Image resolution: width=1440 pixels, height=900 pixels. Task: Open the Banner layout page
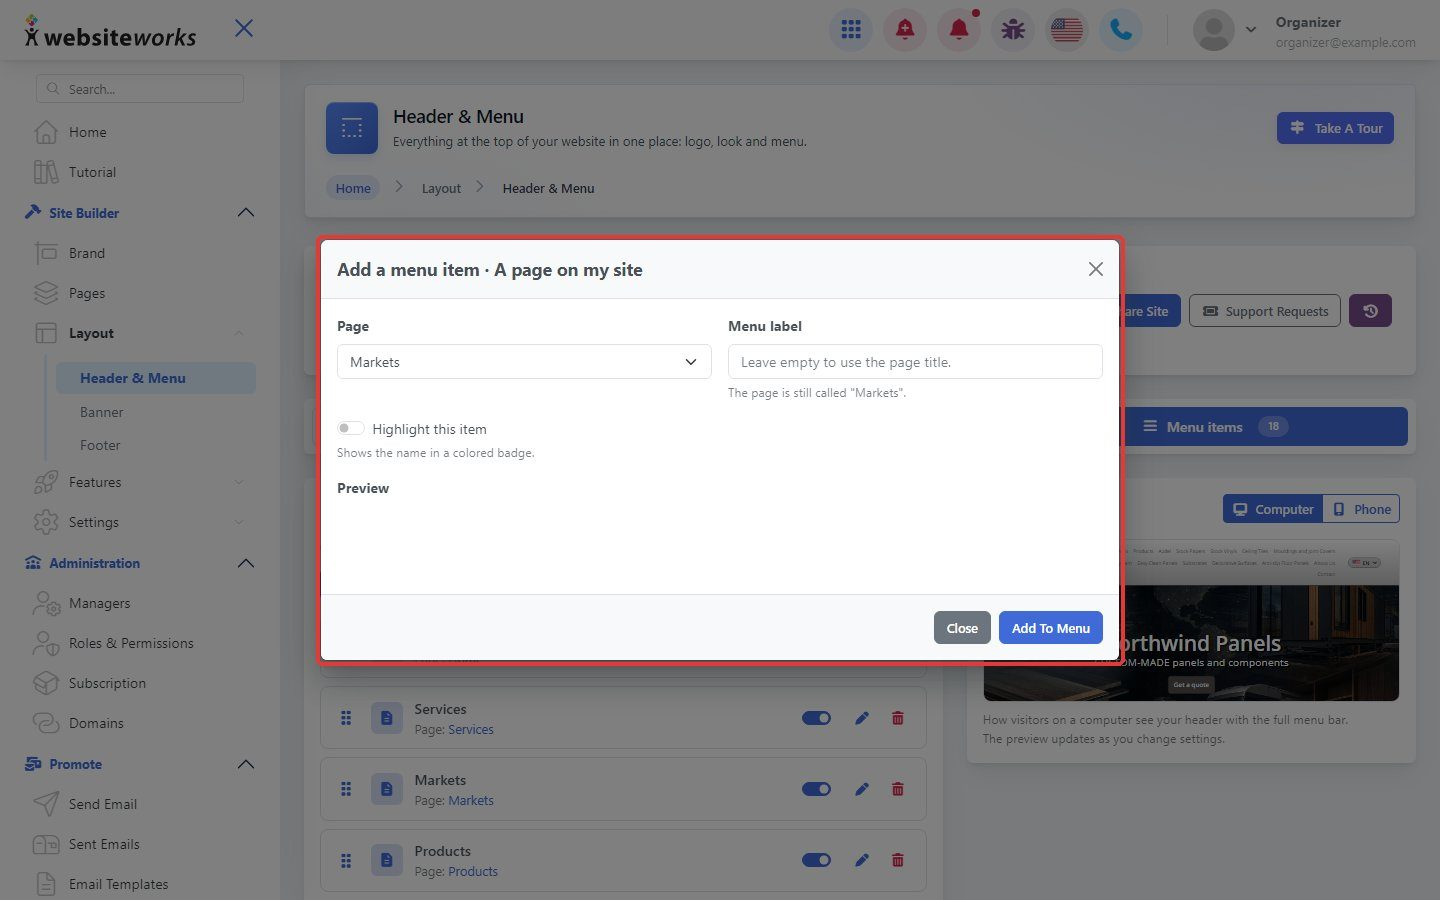[102, 412]
